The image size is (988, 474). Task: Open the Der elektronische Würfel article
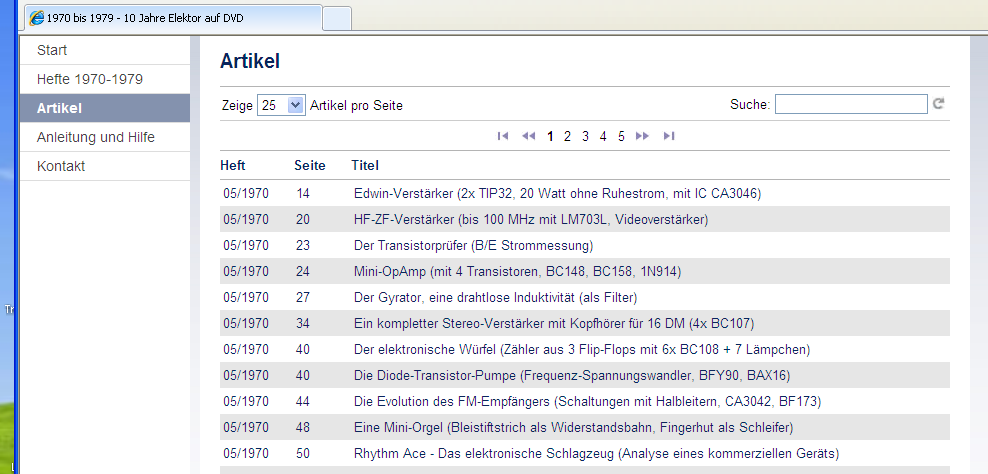pyautogui.click(x=582, y=349)
